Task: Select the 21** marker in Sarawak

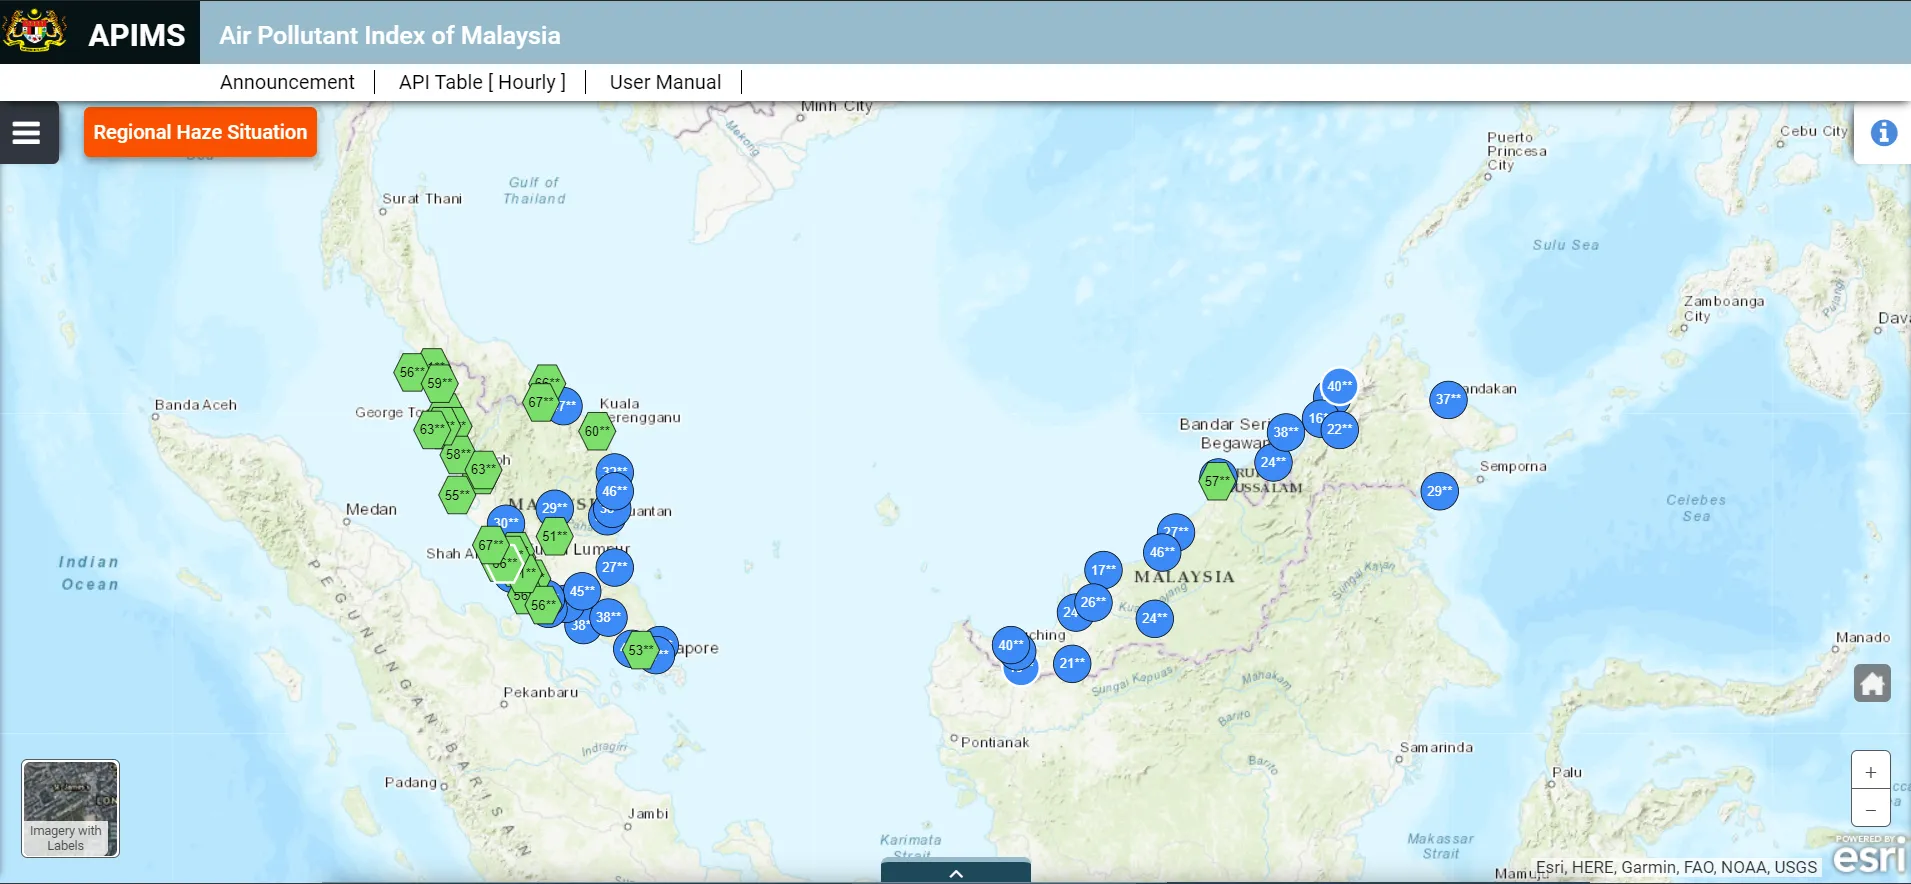Action: pyautogui.click(x=1072, y=663)
